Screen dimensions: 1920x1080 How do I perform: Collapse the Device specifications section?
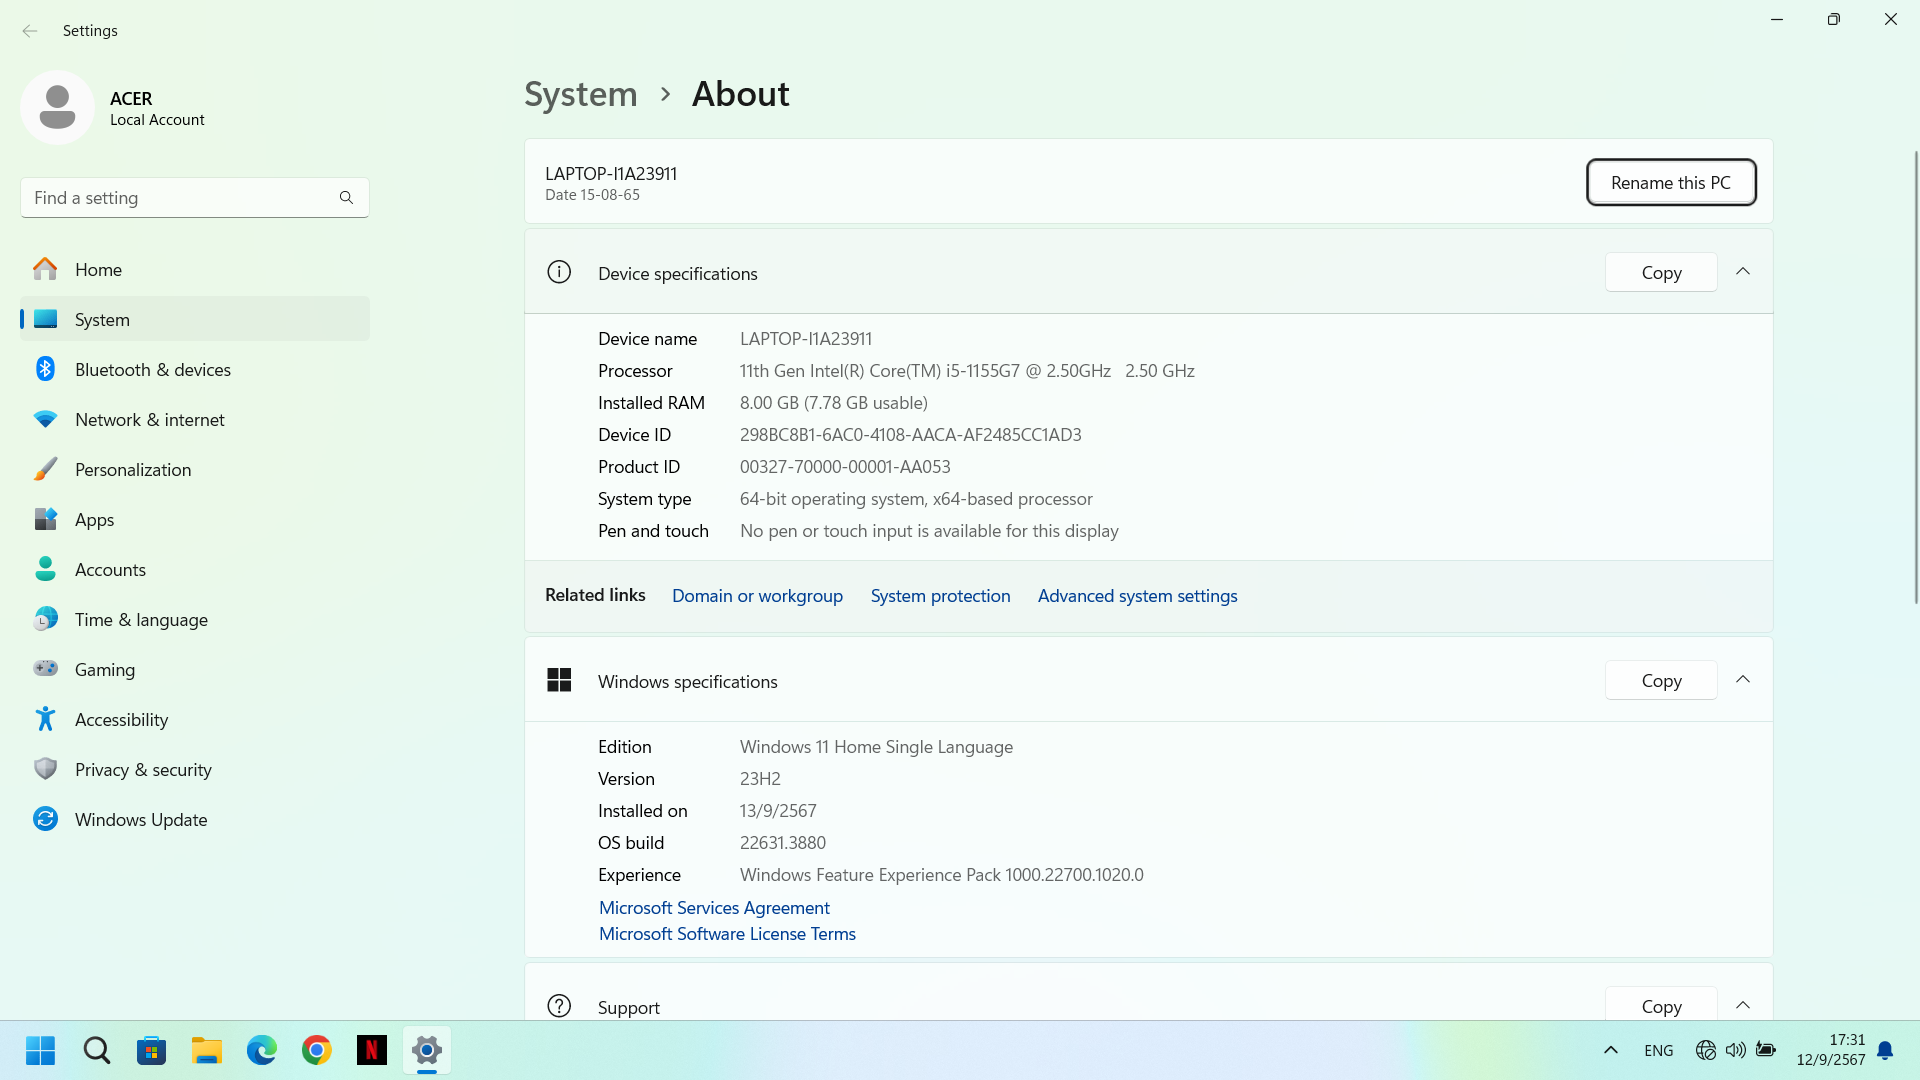(x=1743, y=272)
